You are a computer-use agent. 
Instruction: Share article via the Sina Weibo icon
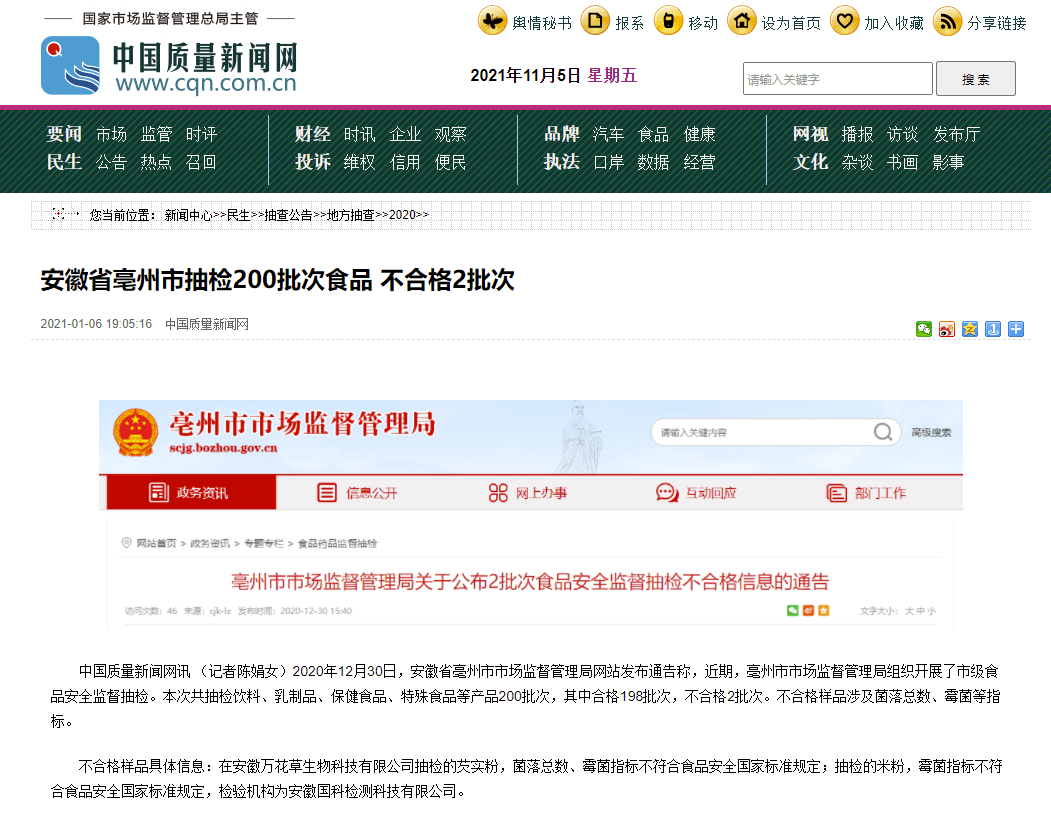[947, 329]
